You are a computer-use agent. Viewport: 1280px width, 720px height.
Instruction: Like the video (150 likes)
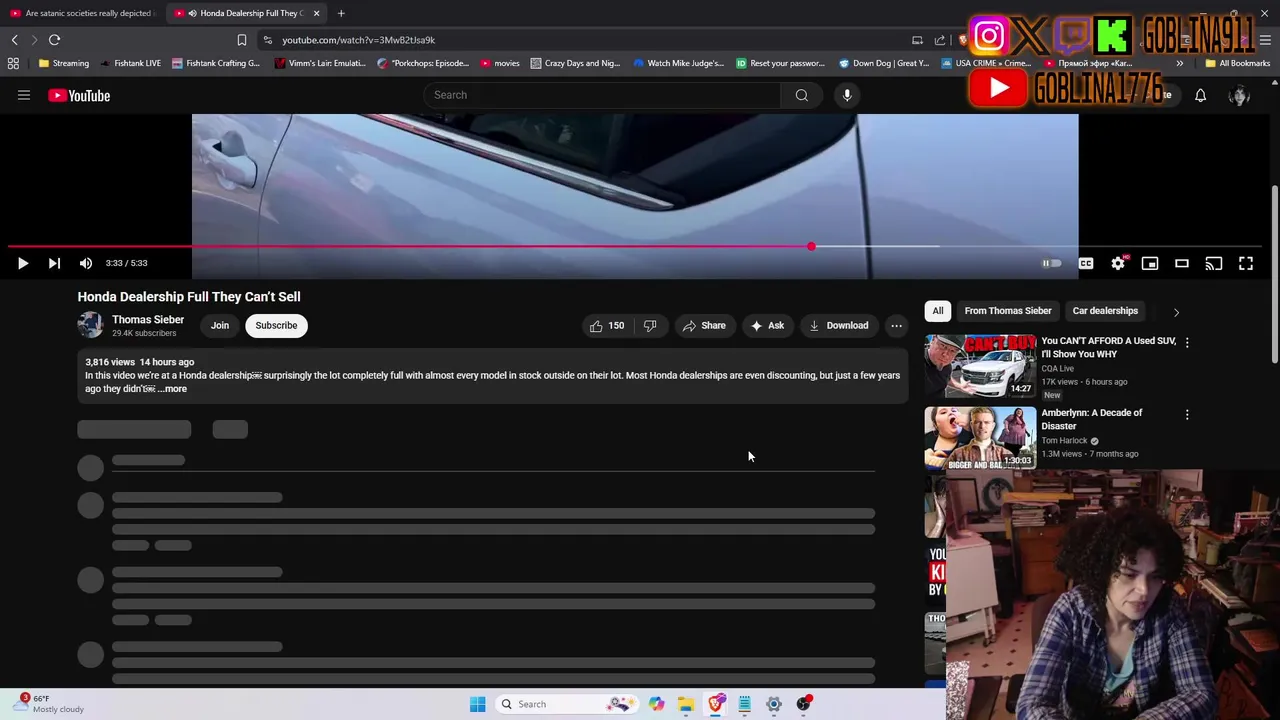[x=607, y=325]
